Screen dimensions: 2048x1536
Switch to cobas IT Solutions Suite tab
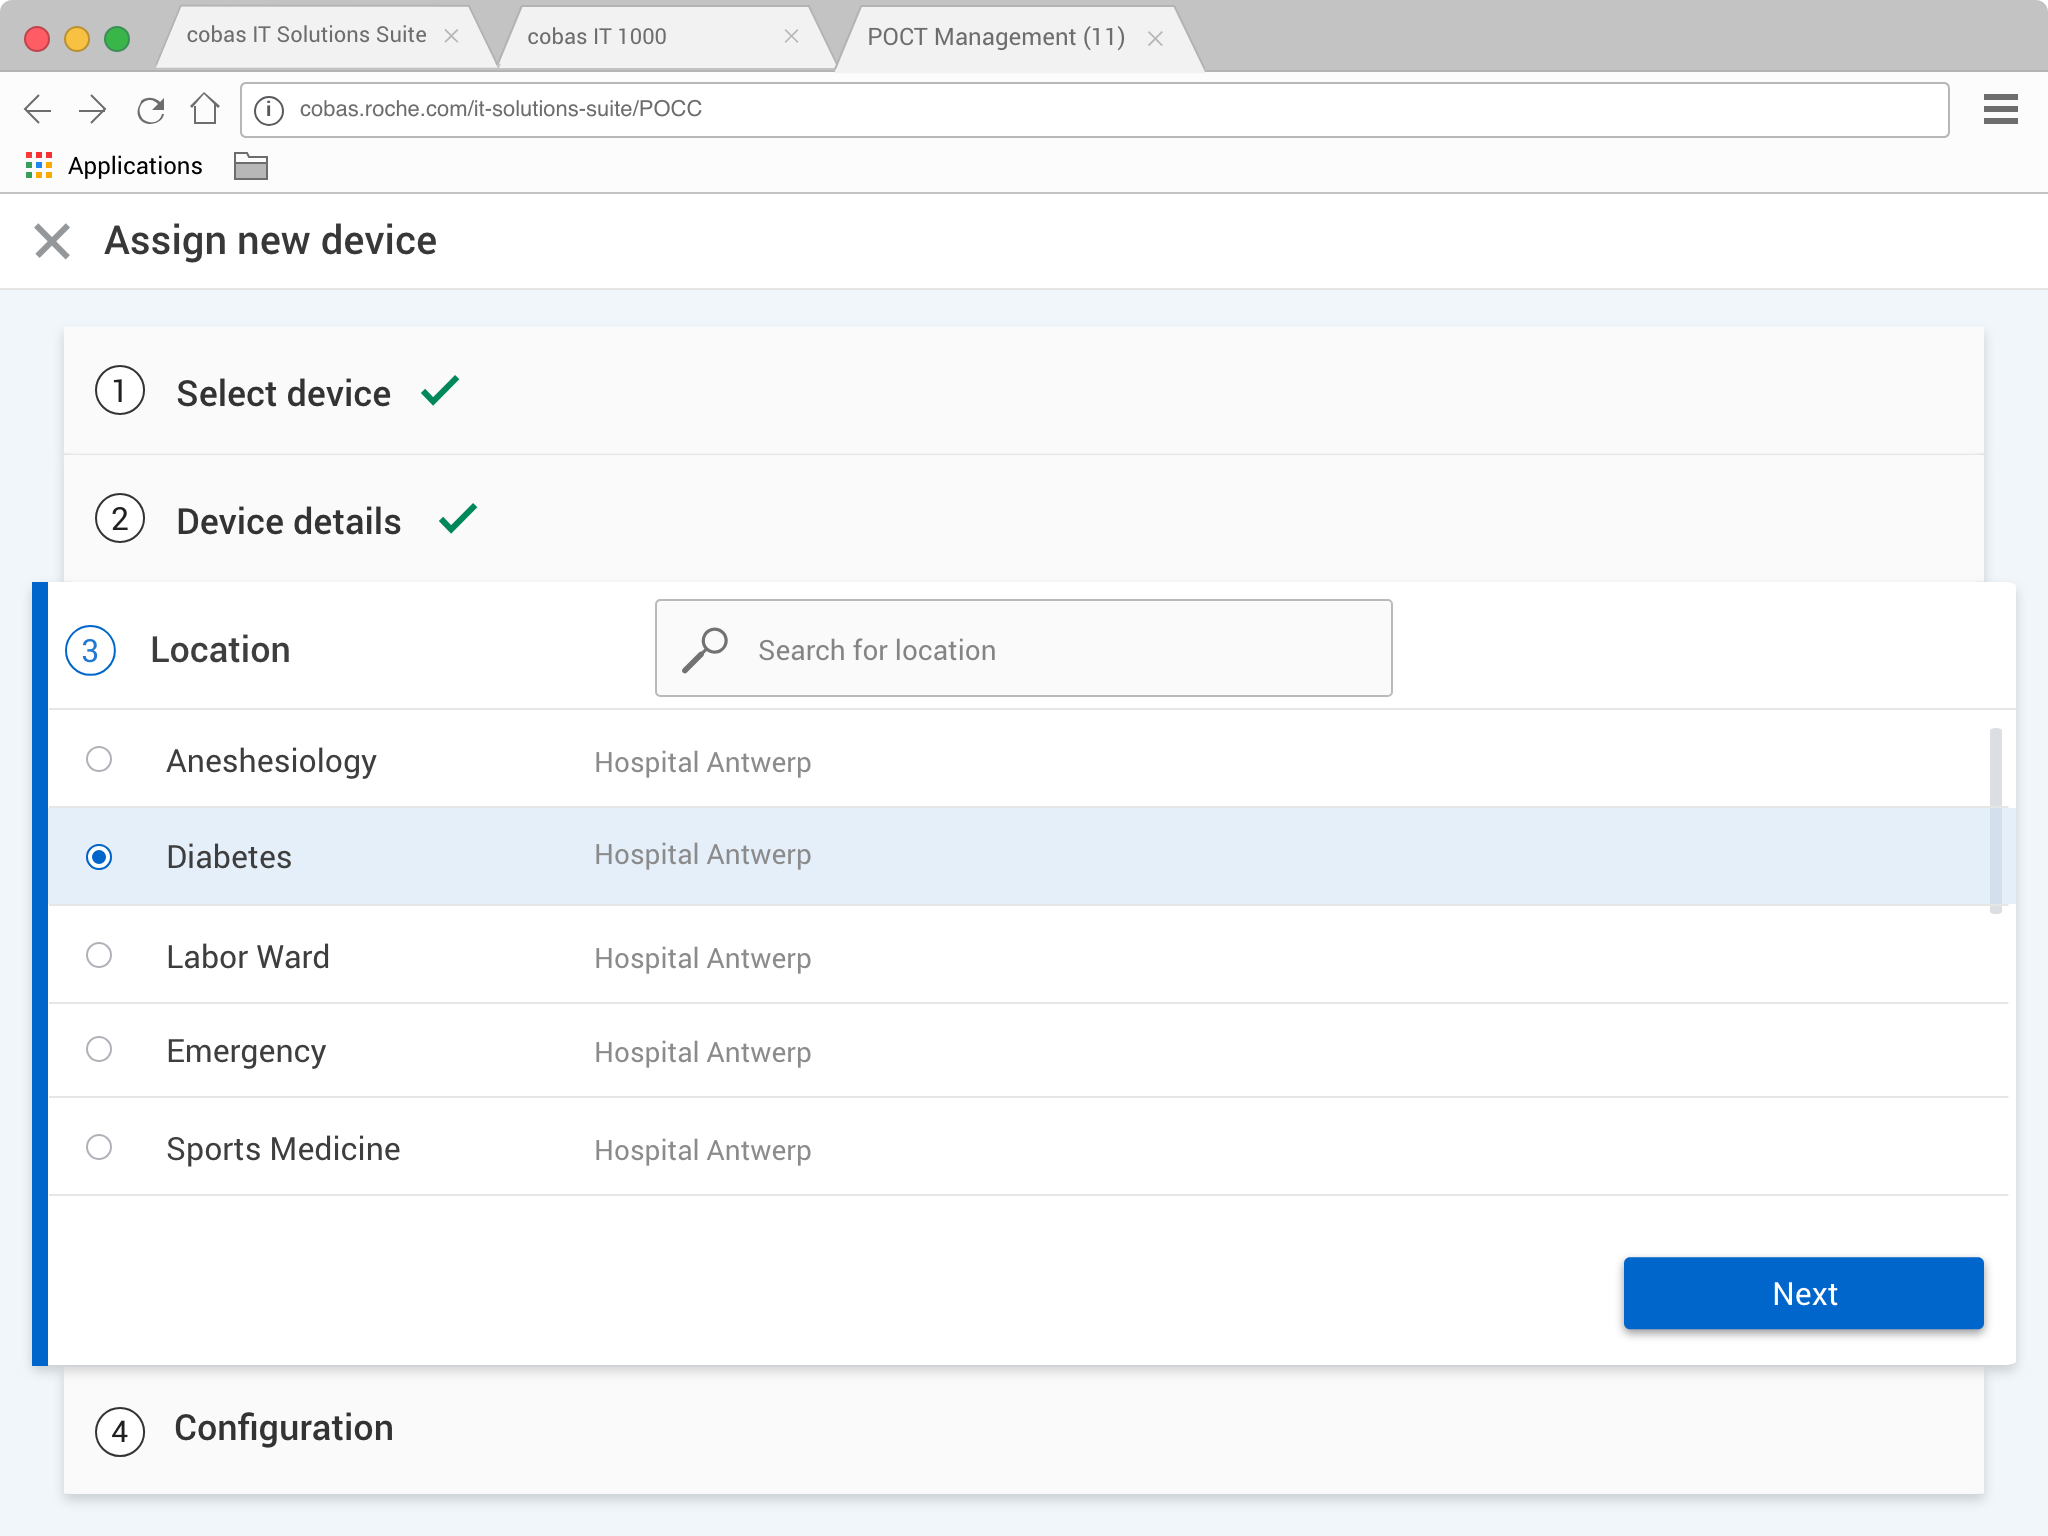[306, 36]
